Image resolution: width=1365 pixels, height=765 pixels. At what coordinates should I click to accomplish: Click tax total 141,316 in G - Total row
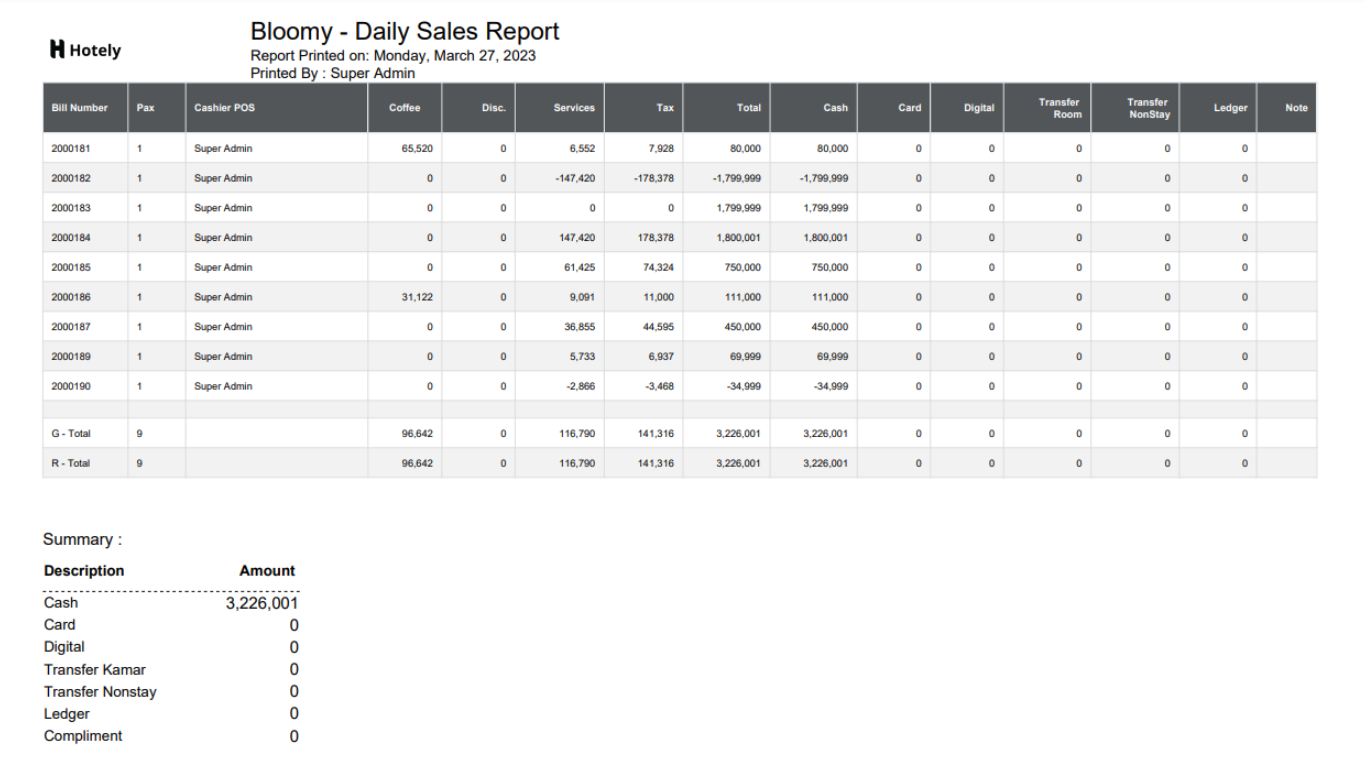coord(656,434)
